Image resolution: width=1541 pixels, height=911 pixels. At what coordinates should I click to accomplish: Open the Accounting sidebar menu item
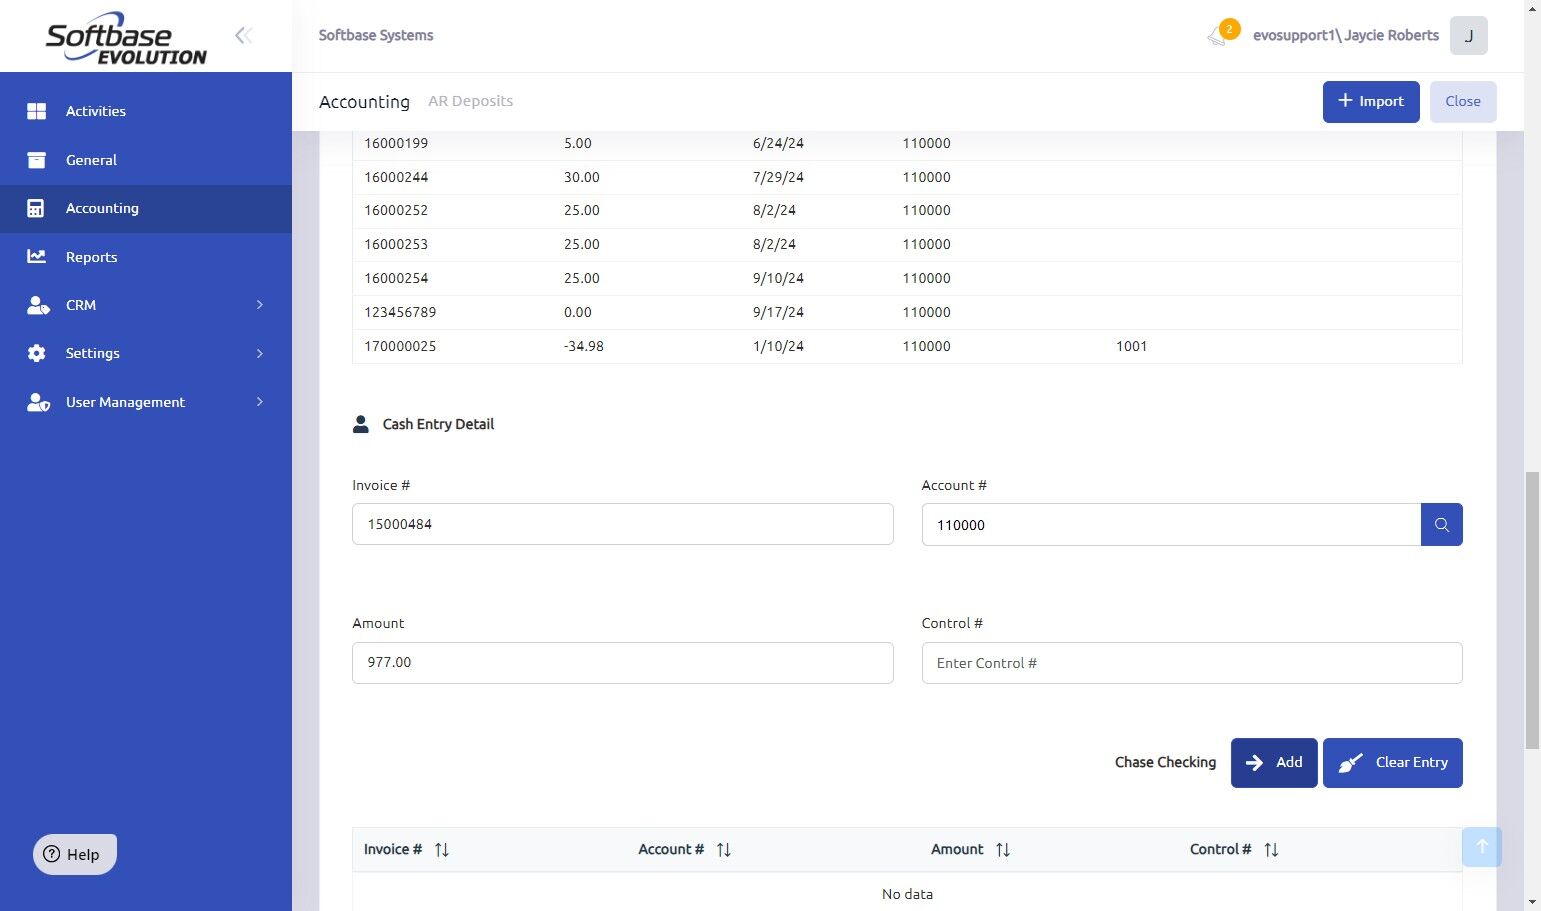(x=146, y=209)
